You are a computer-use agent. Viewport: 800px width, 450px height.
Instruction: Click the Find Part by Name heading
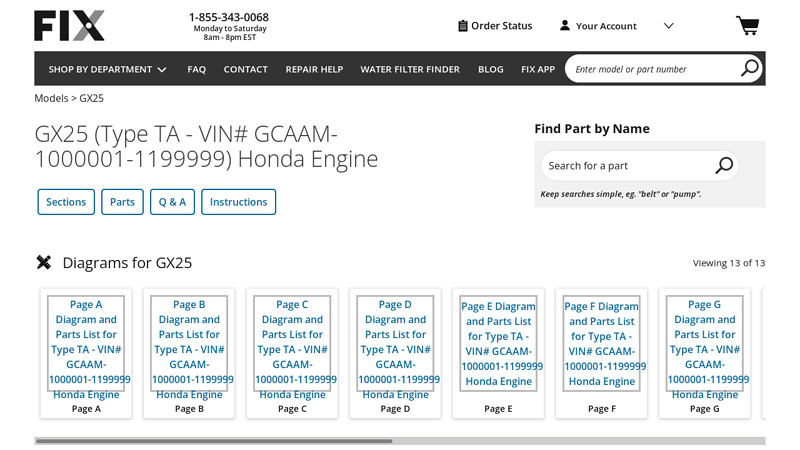tap(592, 129)
